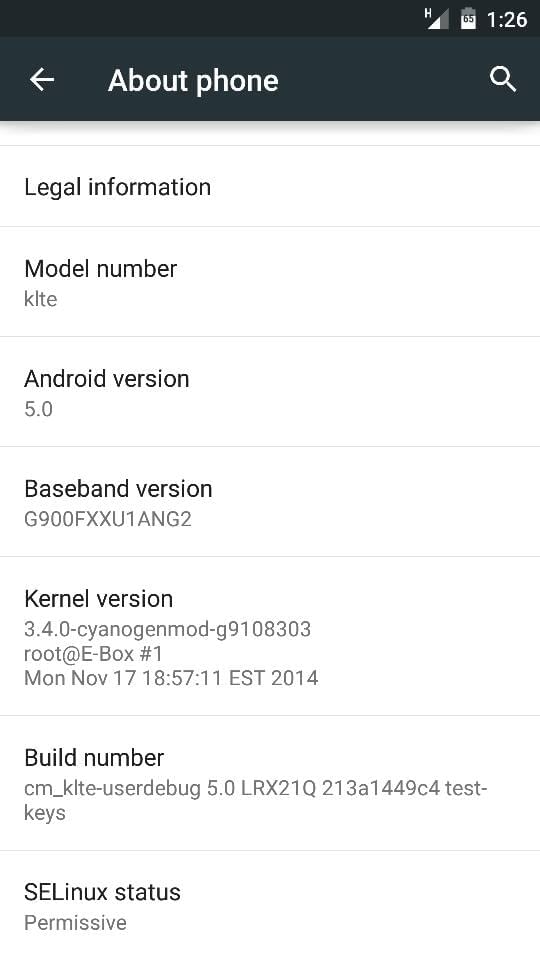Tap the G900FXXU1ANG2 baseband value

[108, 519]
